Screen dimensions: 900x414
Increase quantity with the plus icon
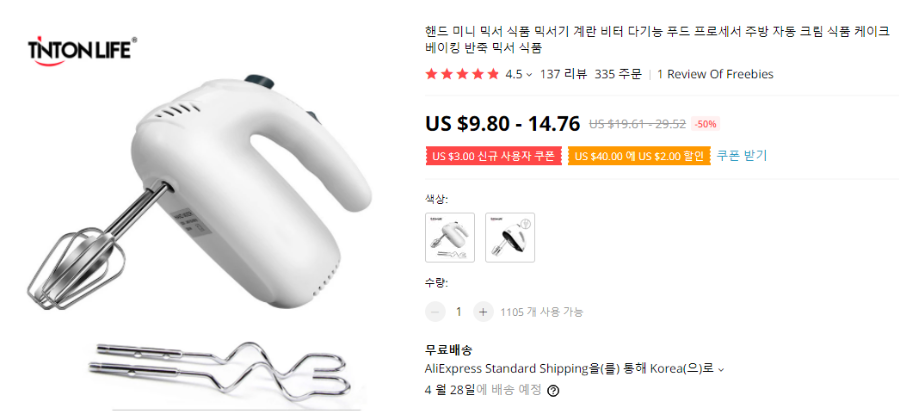click(483, 312)
